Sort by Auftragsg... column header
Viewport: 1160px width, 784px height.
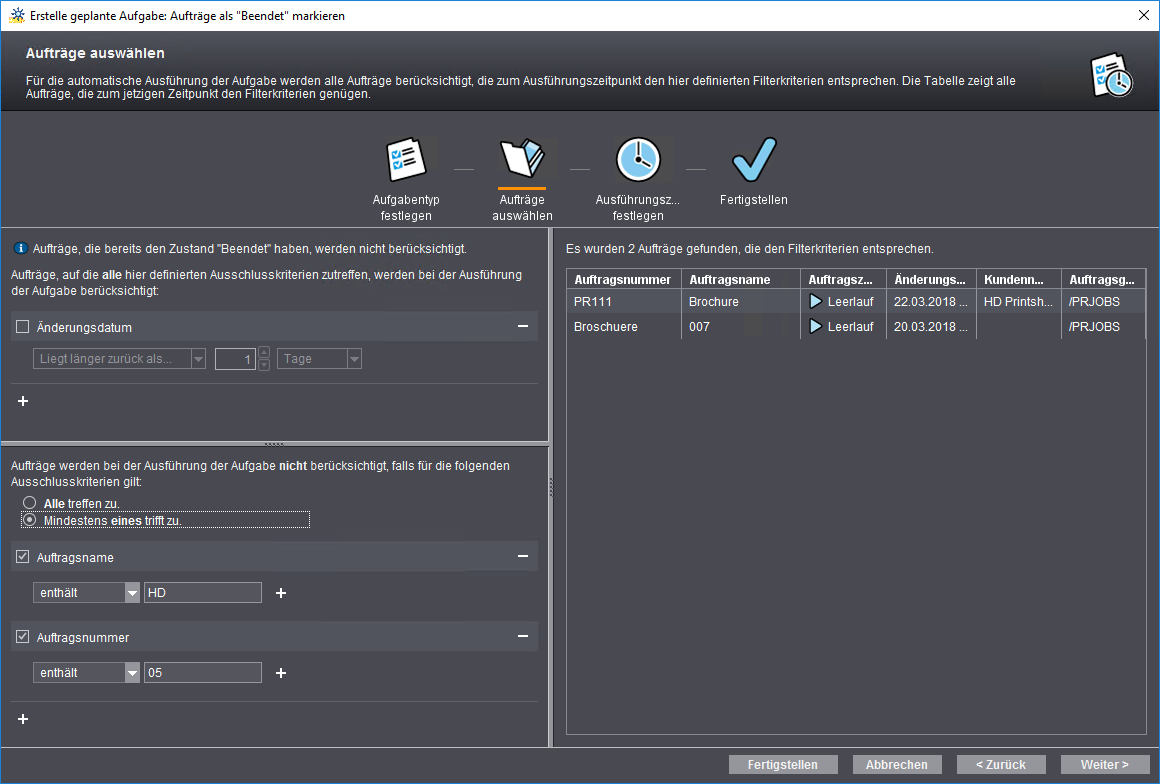coord(1103,279)
